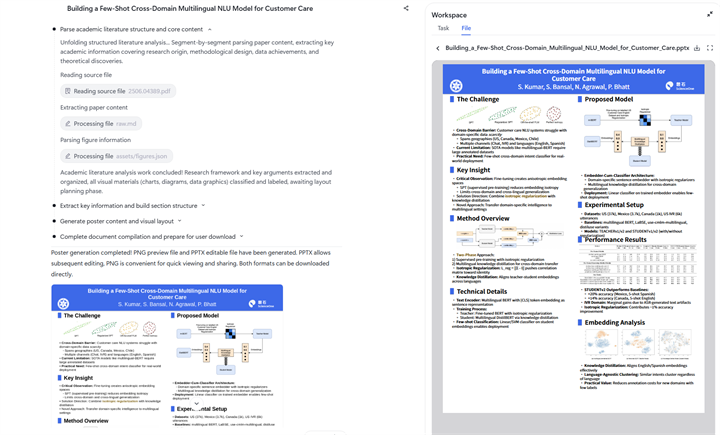Collapse the Workspace panel with the shrink icon
Image resolution: width=720 pixels, height=435 pixels.
coord(710,15)
